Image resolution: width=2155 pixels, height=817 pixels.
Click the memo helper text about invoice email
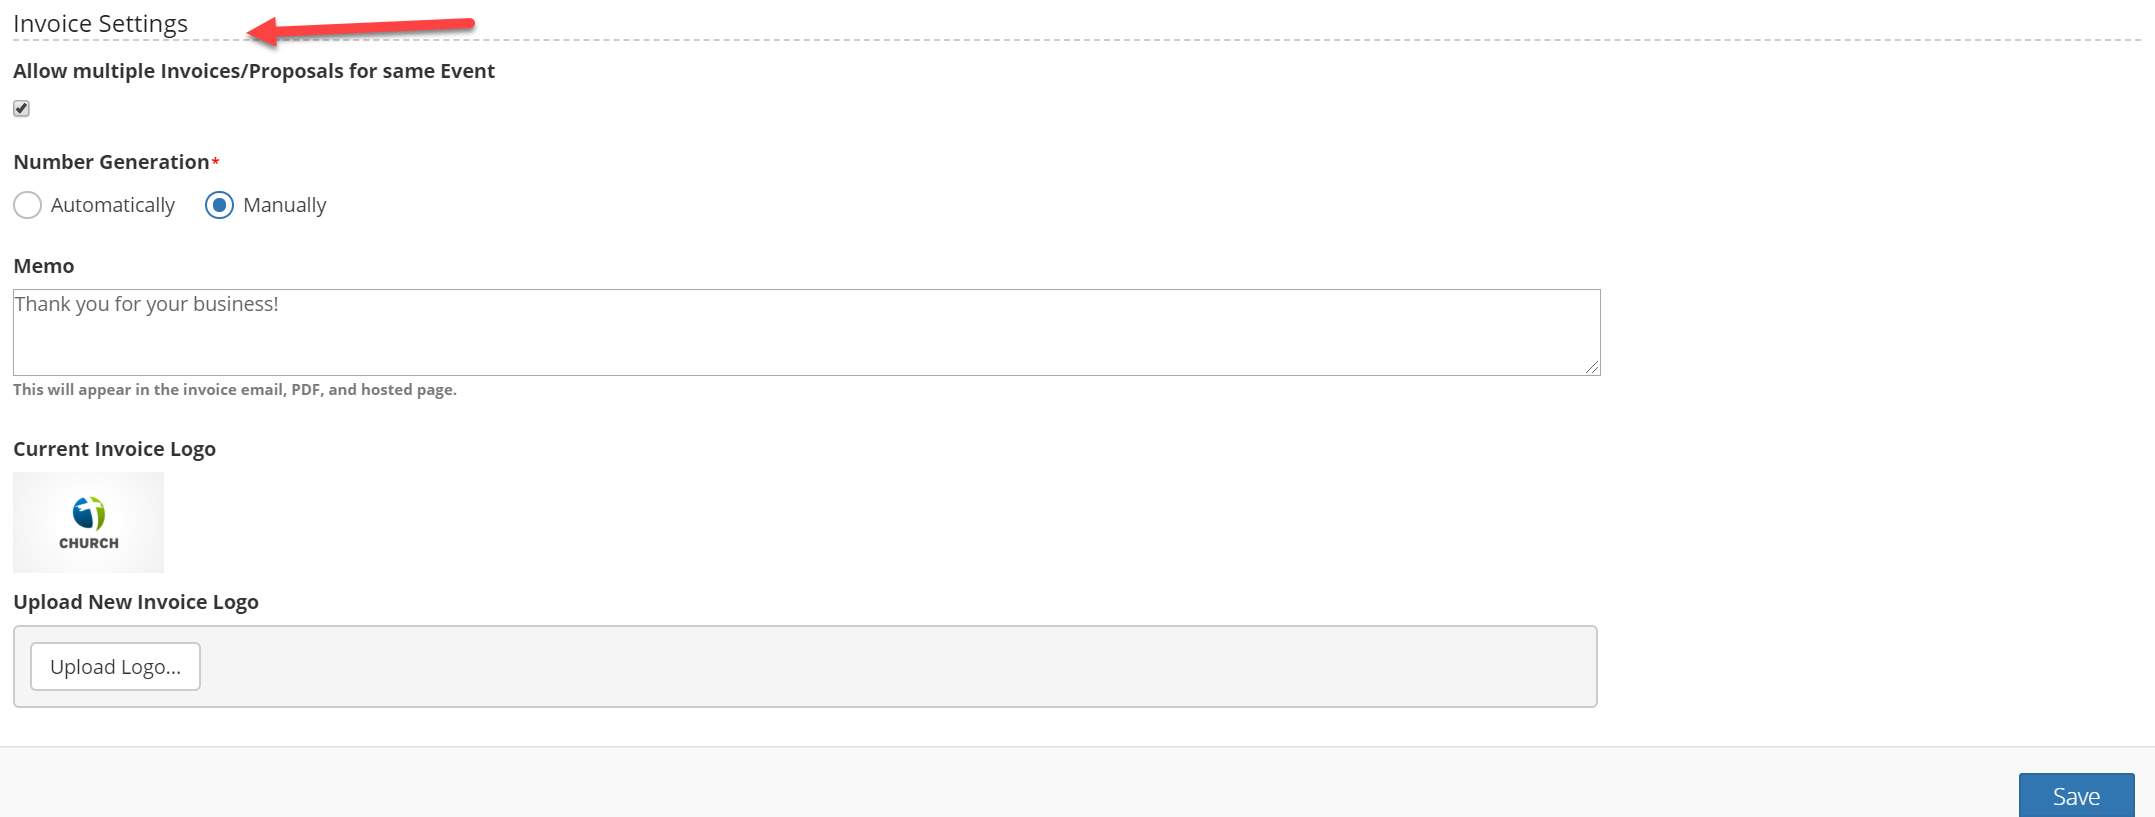tap(235, 390)
